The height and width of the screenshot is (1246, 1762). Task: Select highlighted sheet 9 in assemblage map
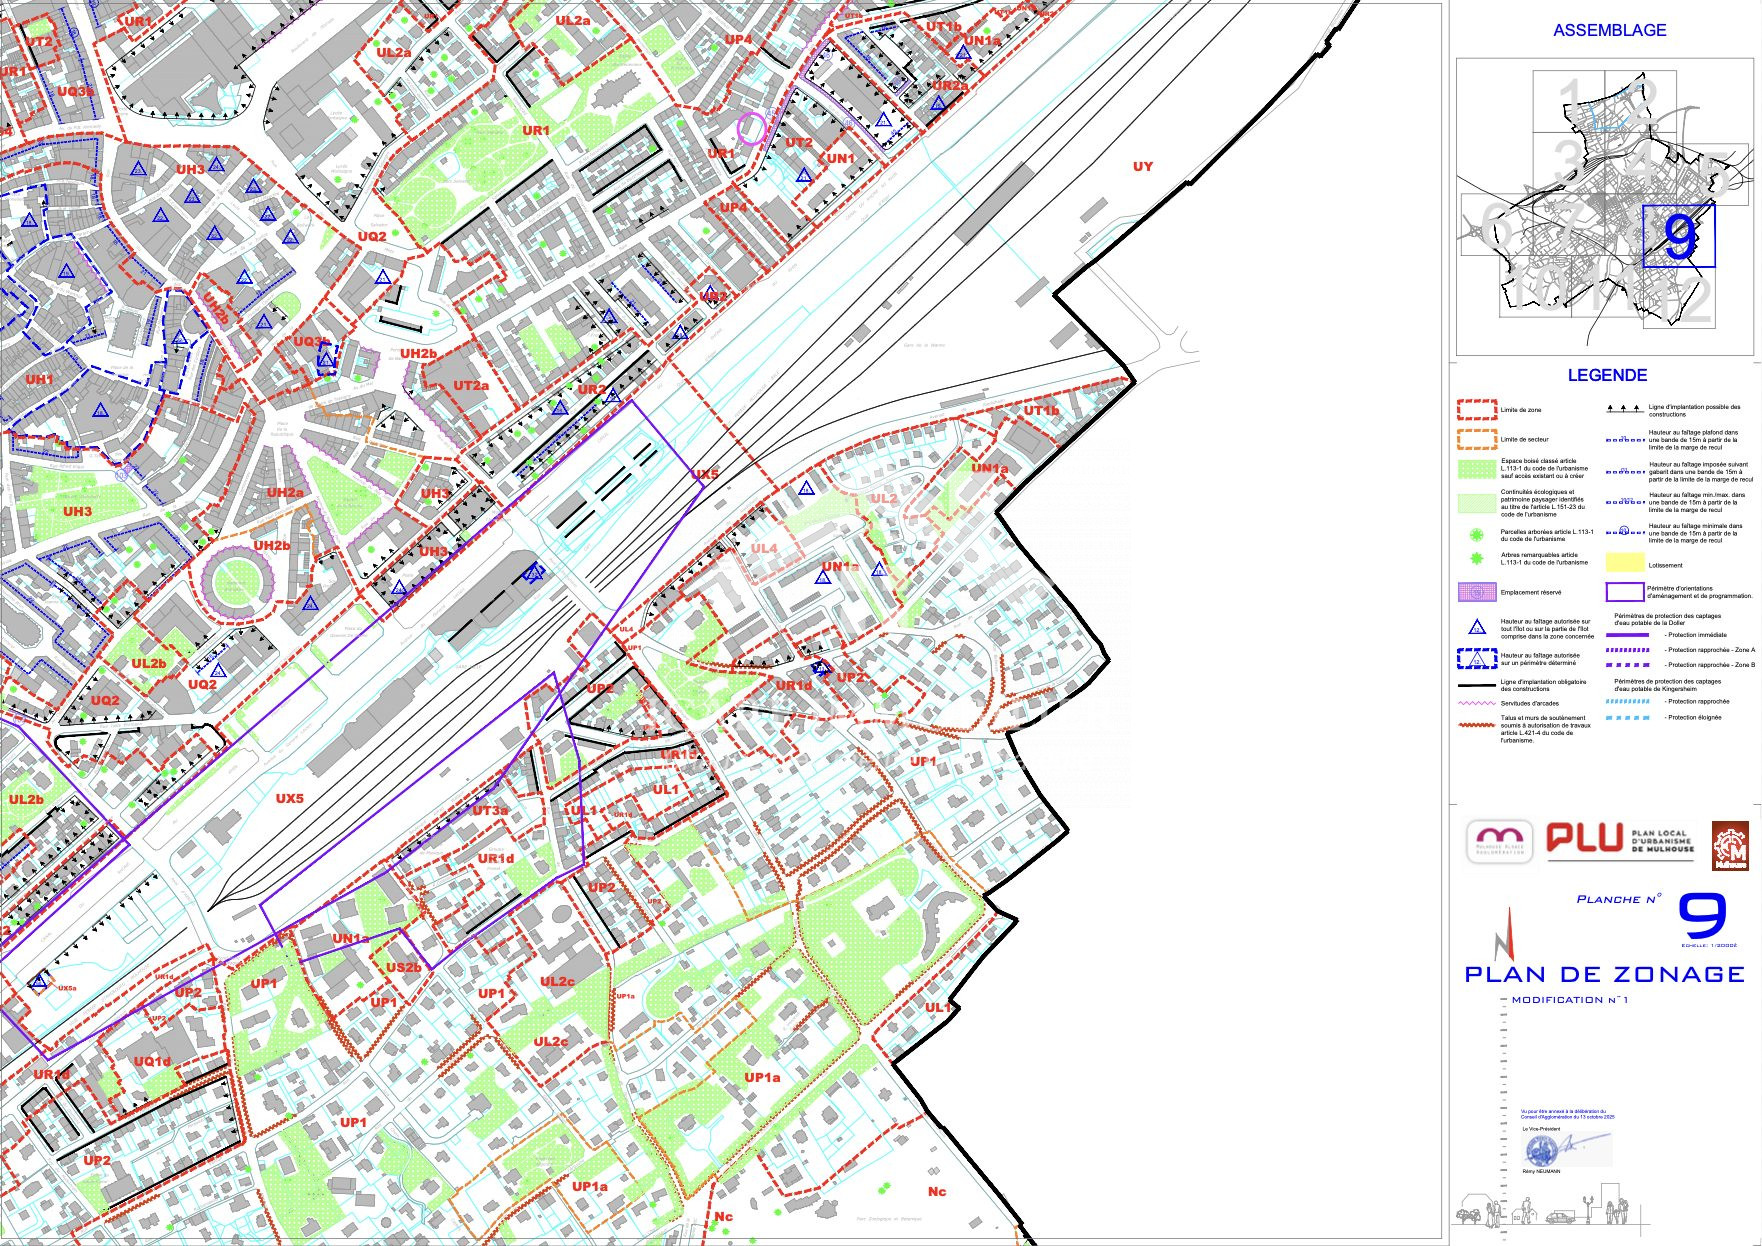pos(1679,237)
